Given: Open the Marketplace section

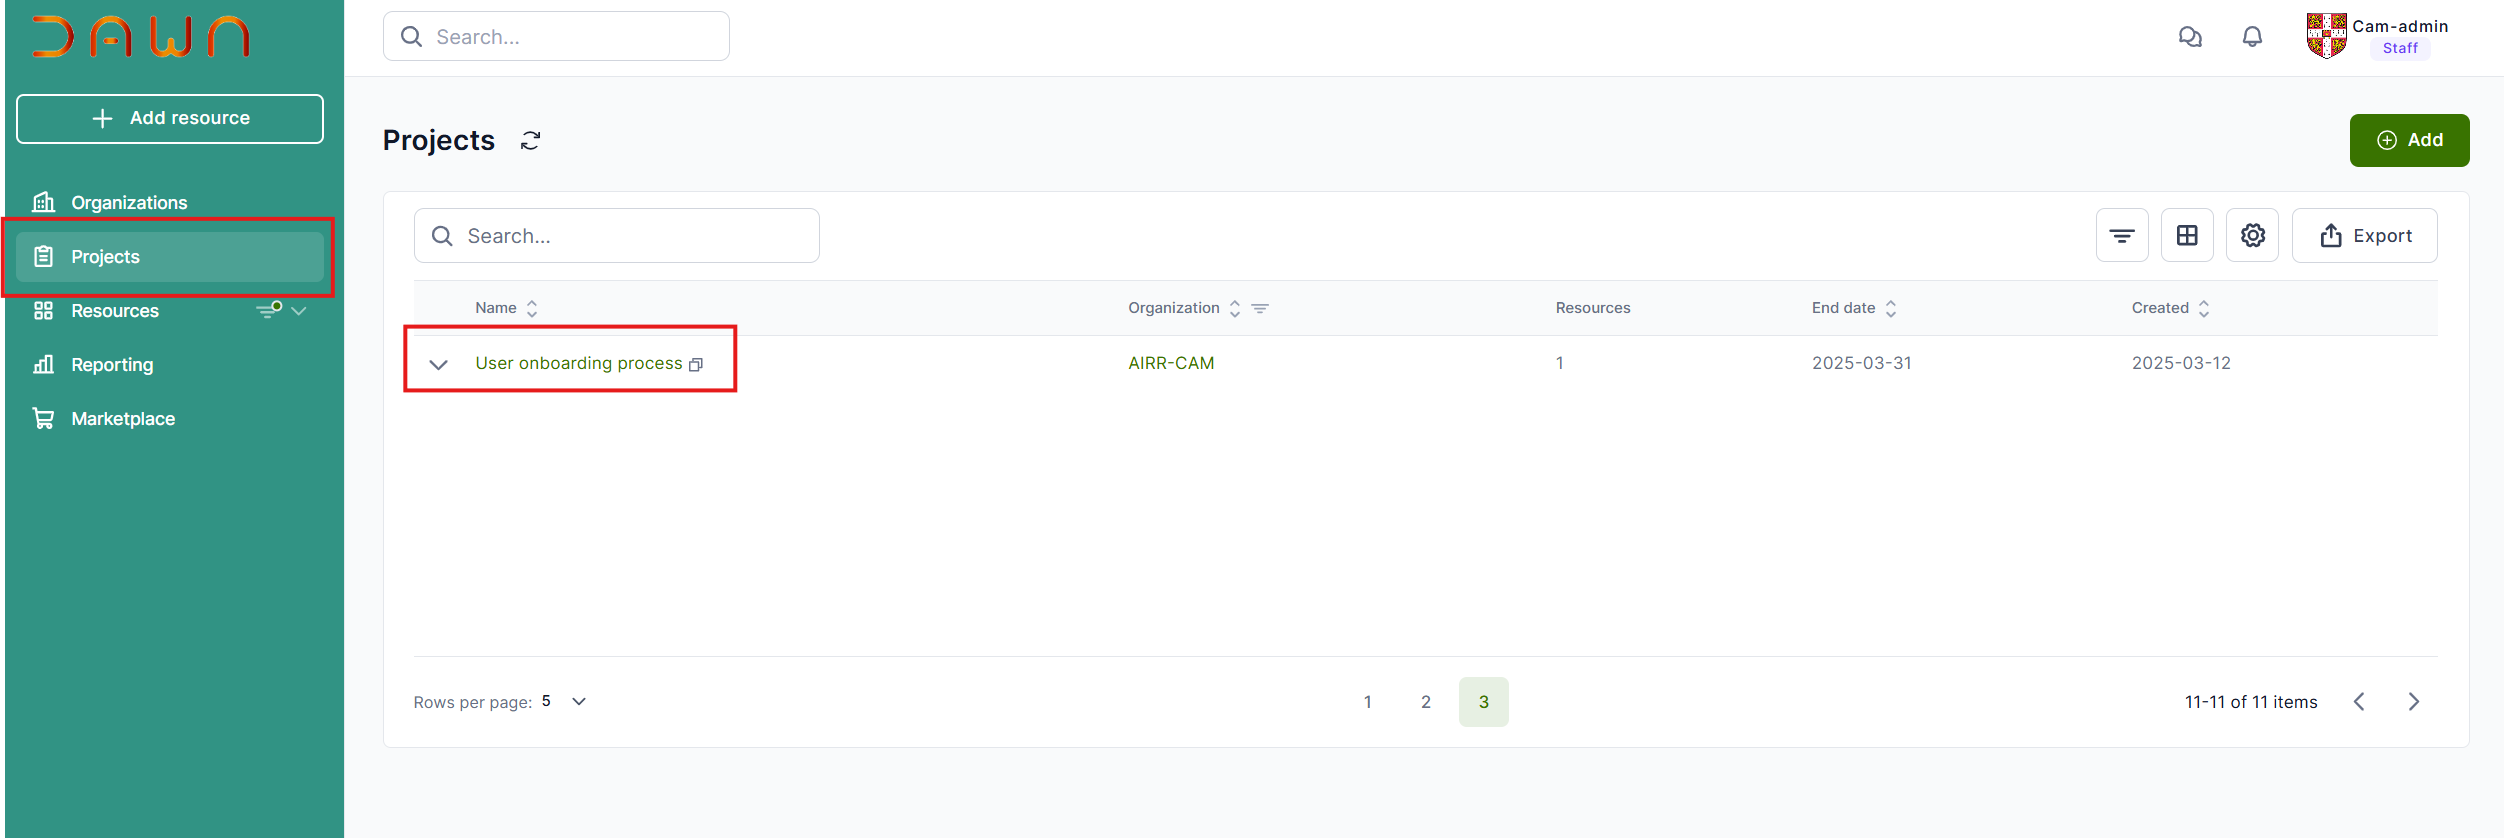Looking at the screenshot, I should pos(123,419).
